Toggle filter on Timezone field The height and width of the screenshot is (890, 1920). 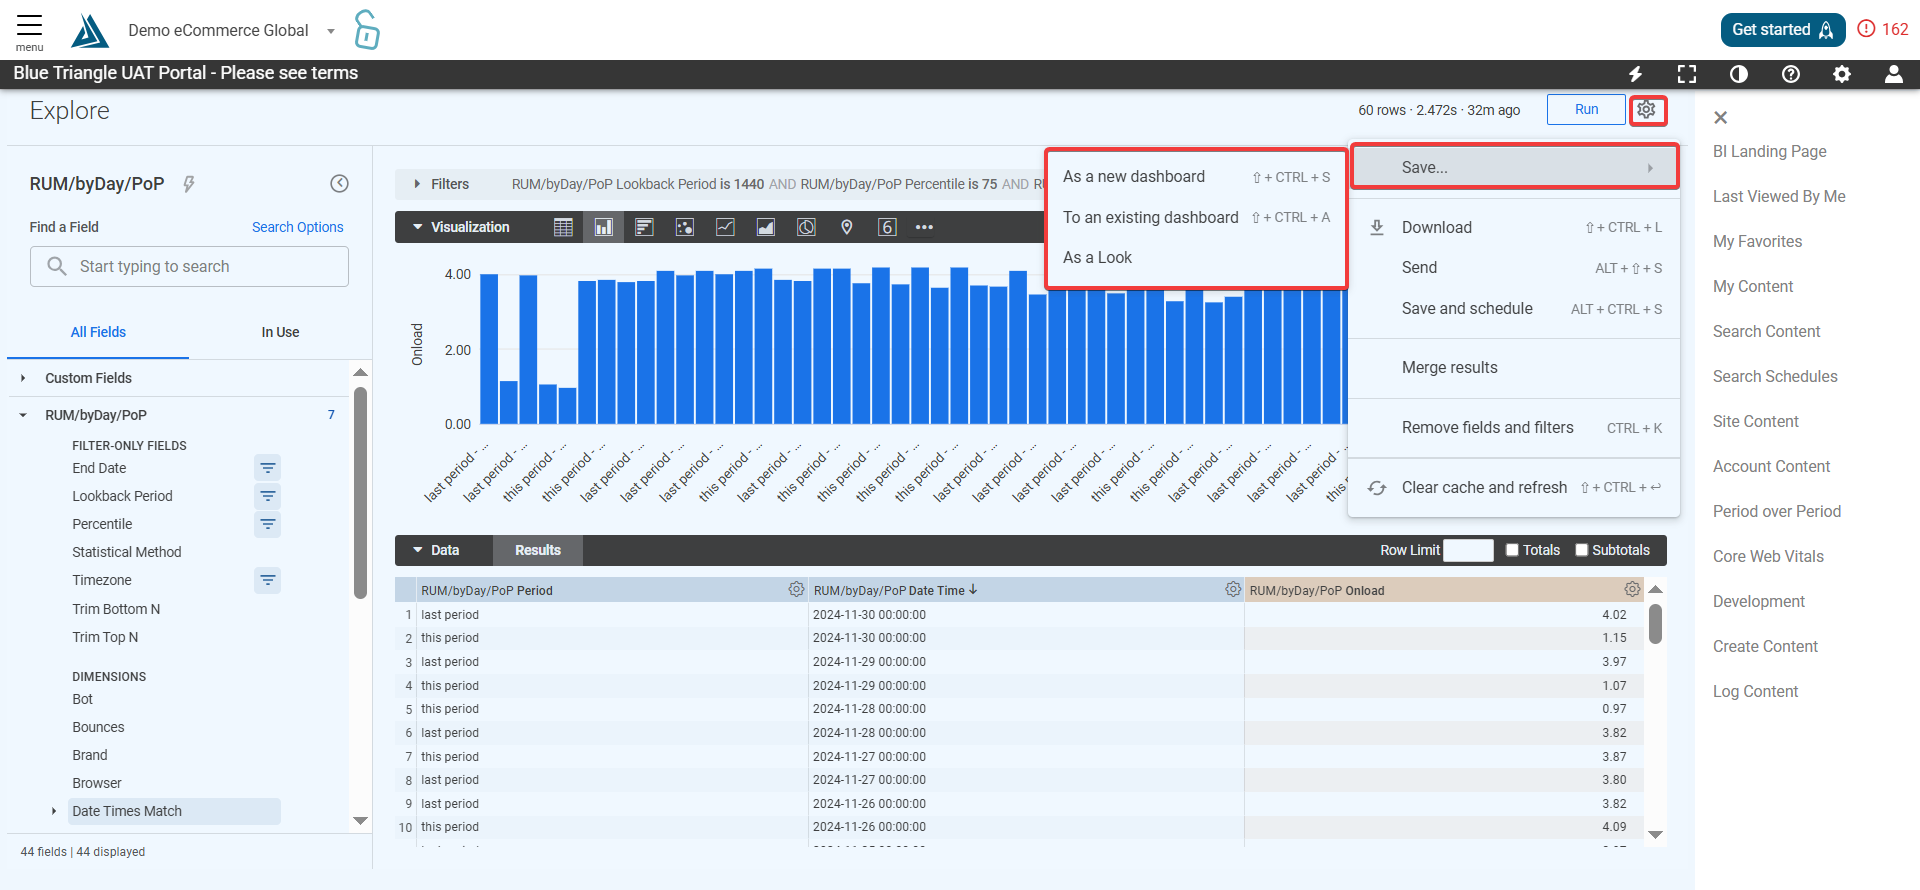tap(267, 580)
